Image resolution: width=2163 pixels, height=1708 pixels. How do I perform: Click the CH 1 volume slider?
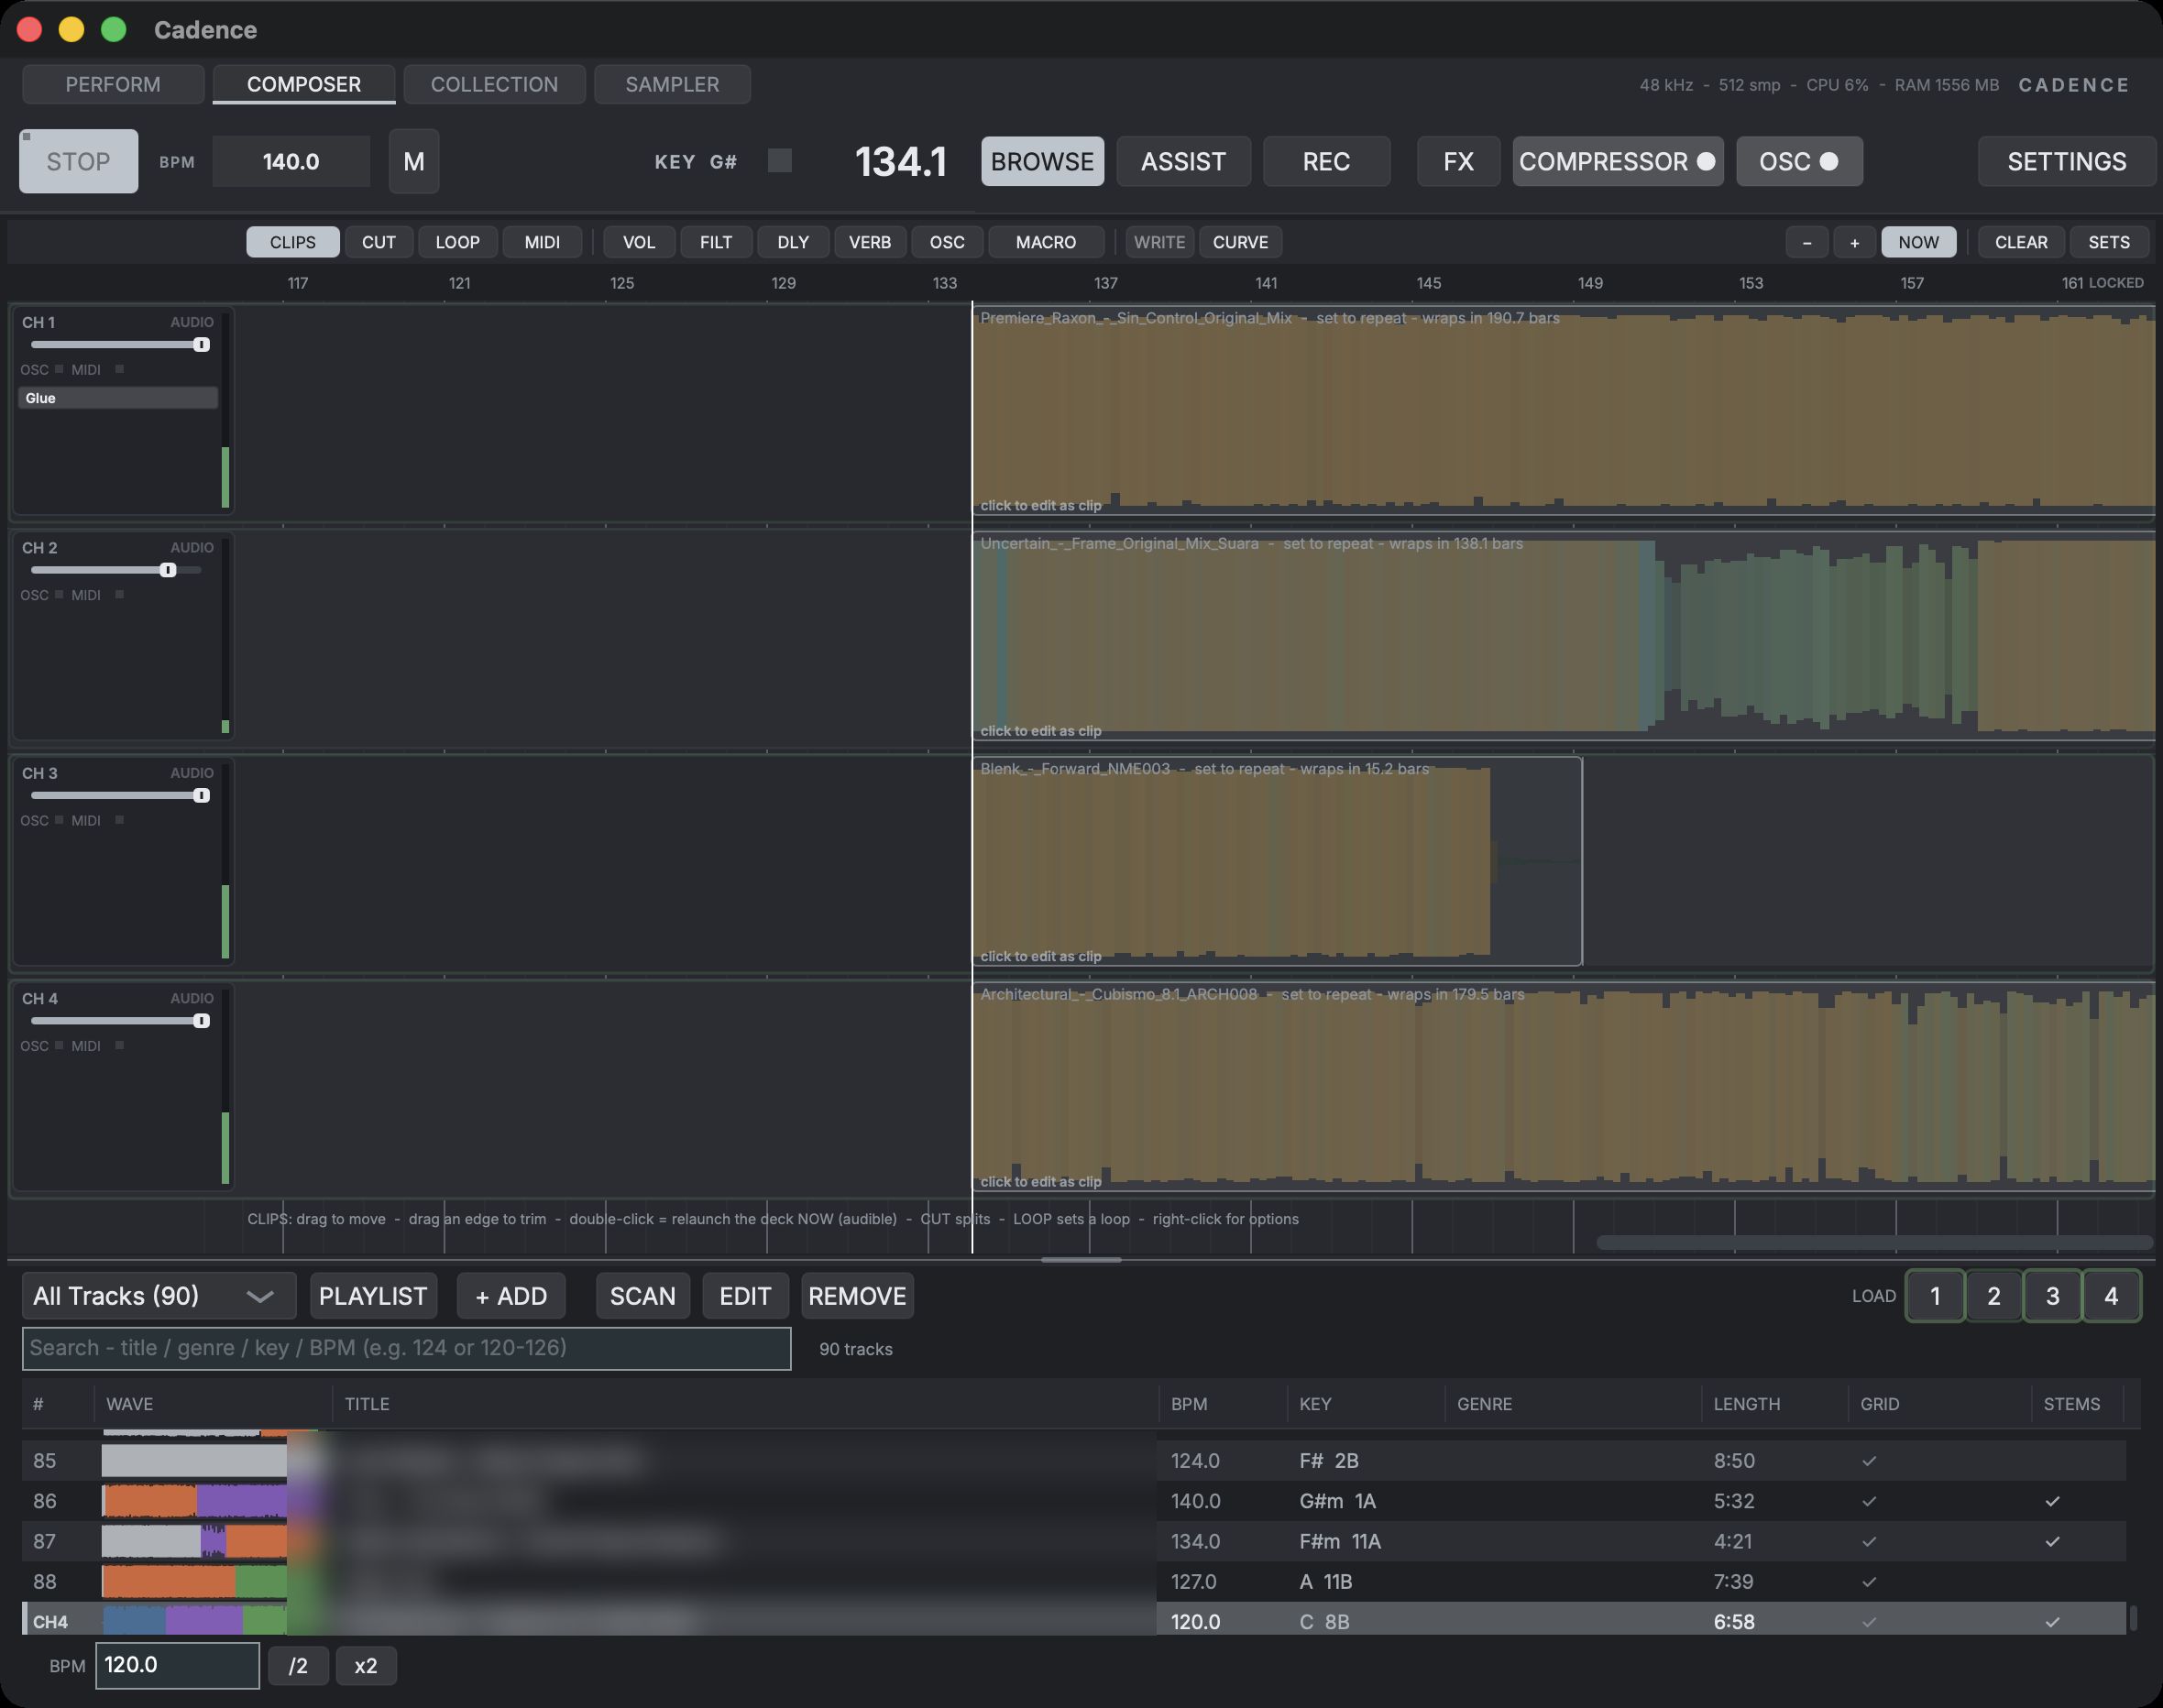pos(120,345)
